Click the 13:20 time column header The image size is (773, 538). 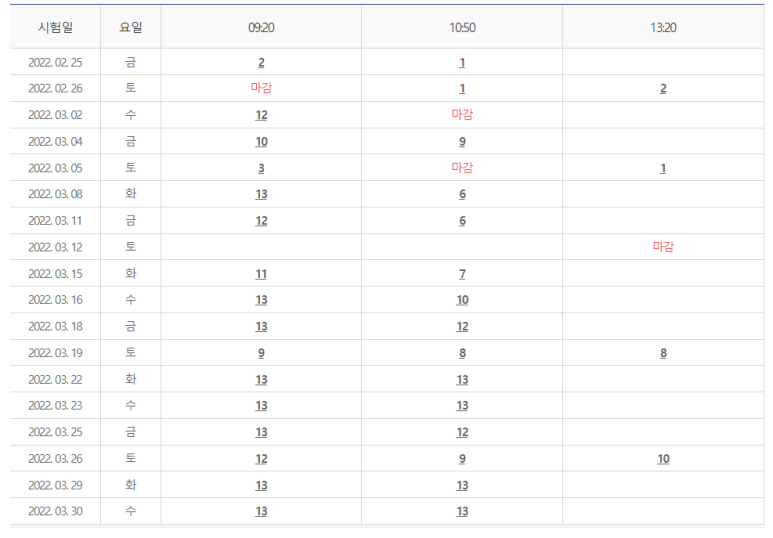coord(663,27)
